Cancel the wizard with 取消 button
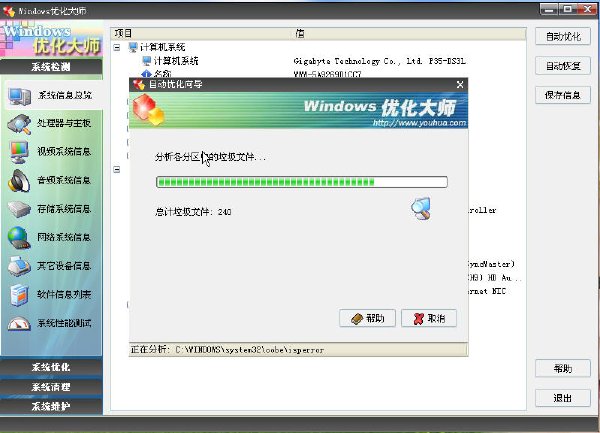 click(429, 318)
